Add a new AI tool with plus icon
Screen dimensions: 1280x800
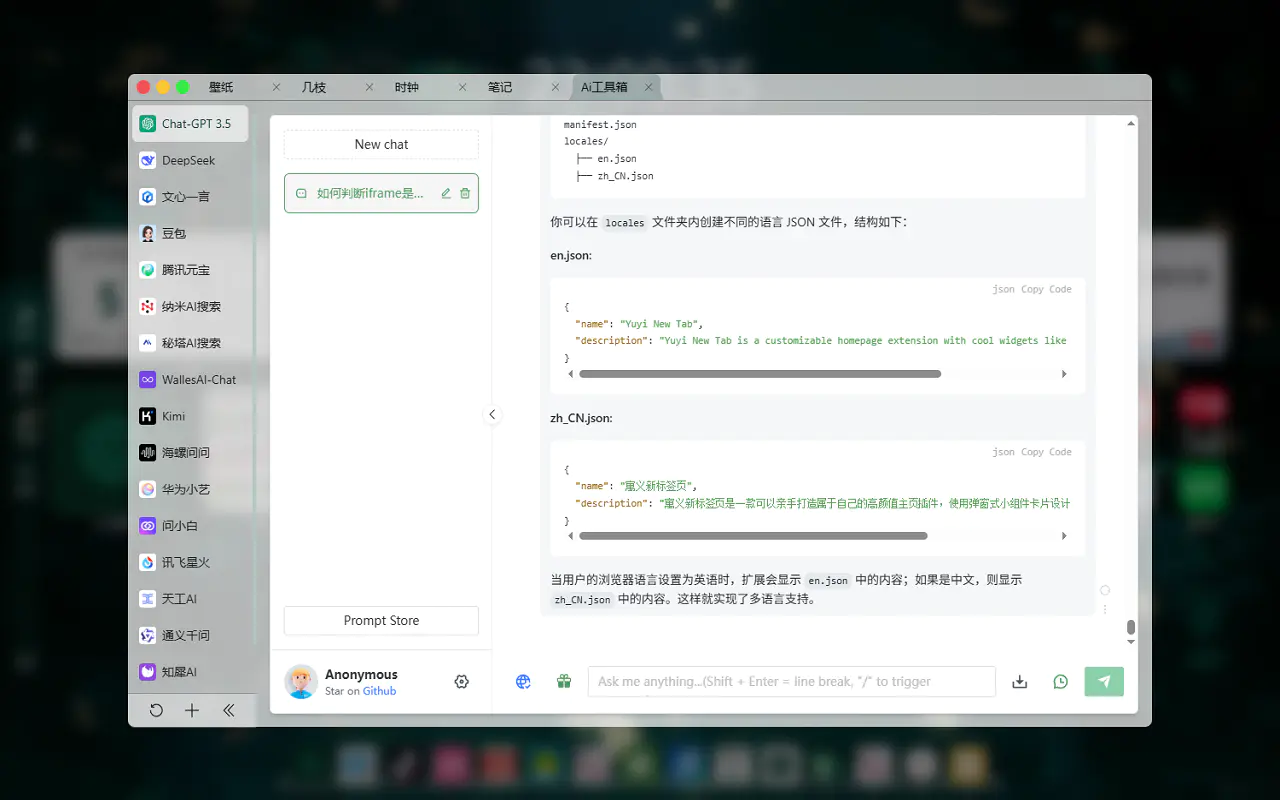click(192, 711)
